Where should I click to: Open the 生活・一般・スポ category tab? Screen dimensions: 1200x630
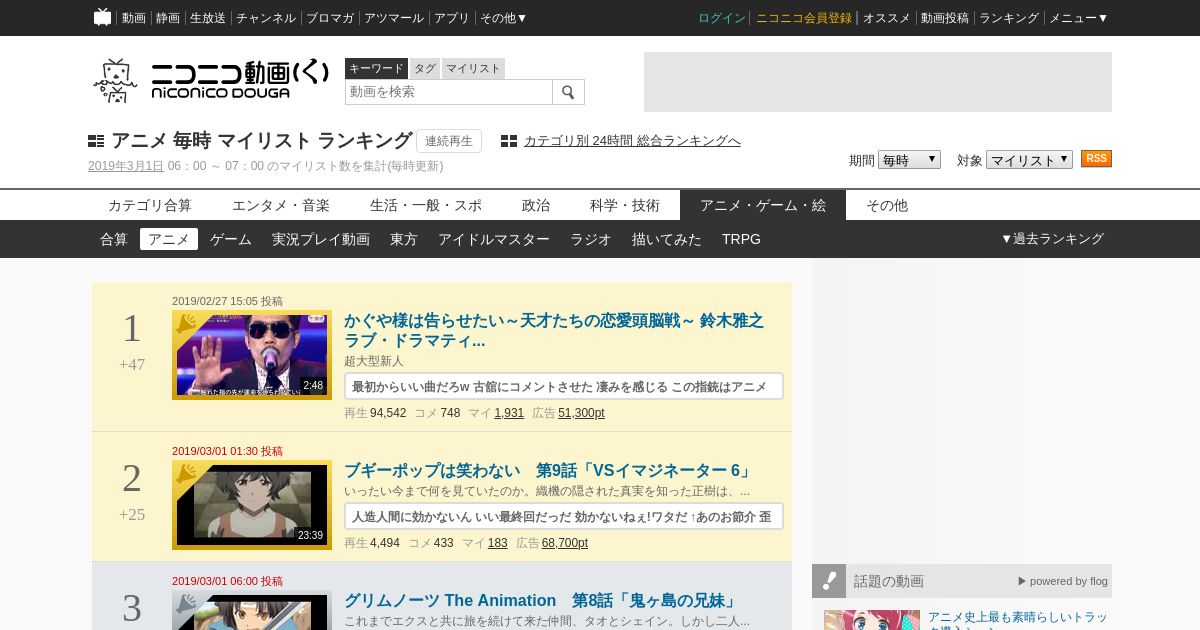[x=426, y=205]
